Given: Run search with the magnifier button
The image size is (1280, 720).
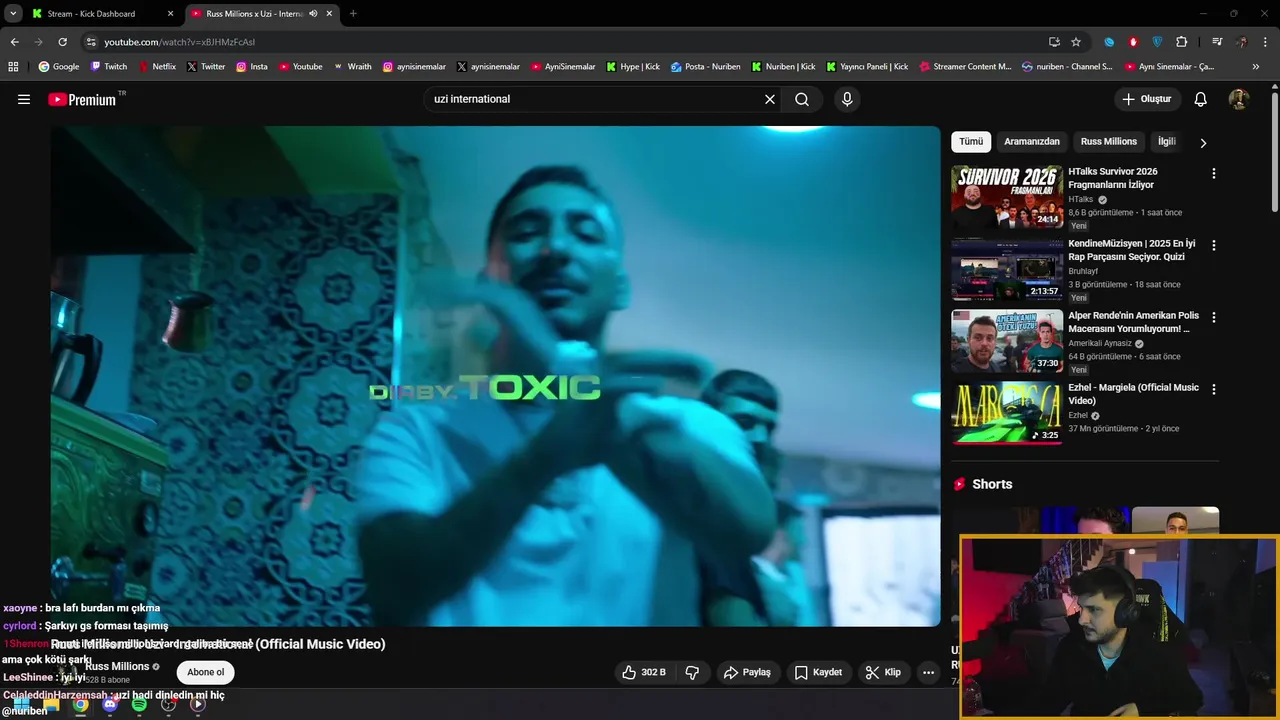Looking at the screenshot, I should (x=802, y=99).
